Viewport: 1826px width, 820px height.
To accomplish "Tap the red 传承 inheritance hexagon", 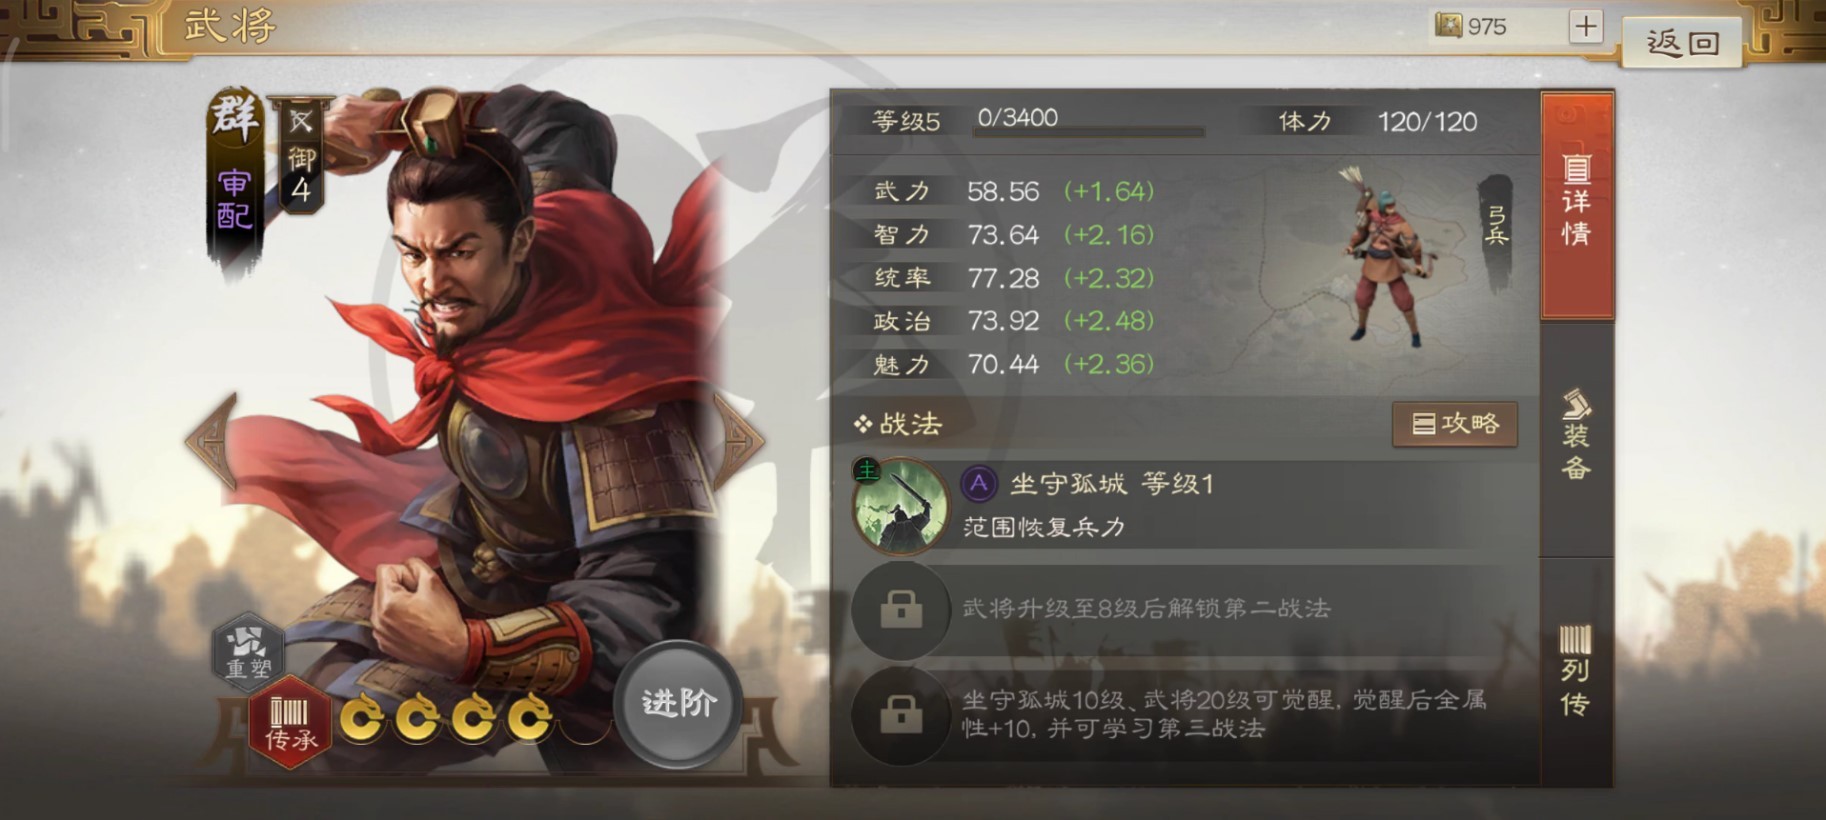I will (290, 724).
